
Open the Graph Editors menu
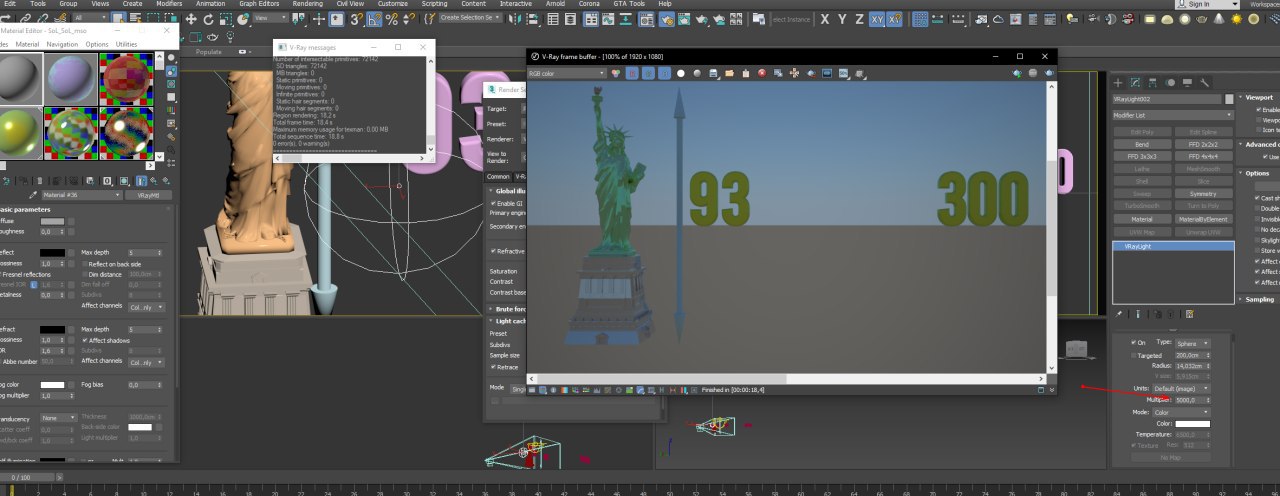259,4
